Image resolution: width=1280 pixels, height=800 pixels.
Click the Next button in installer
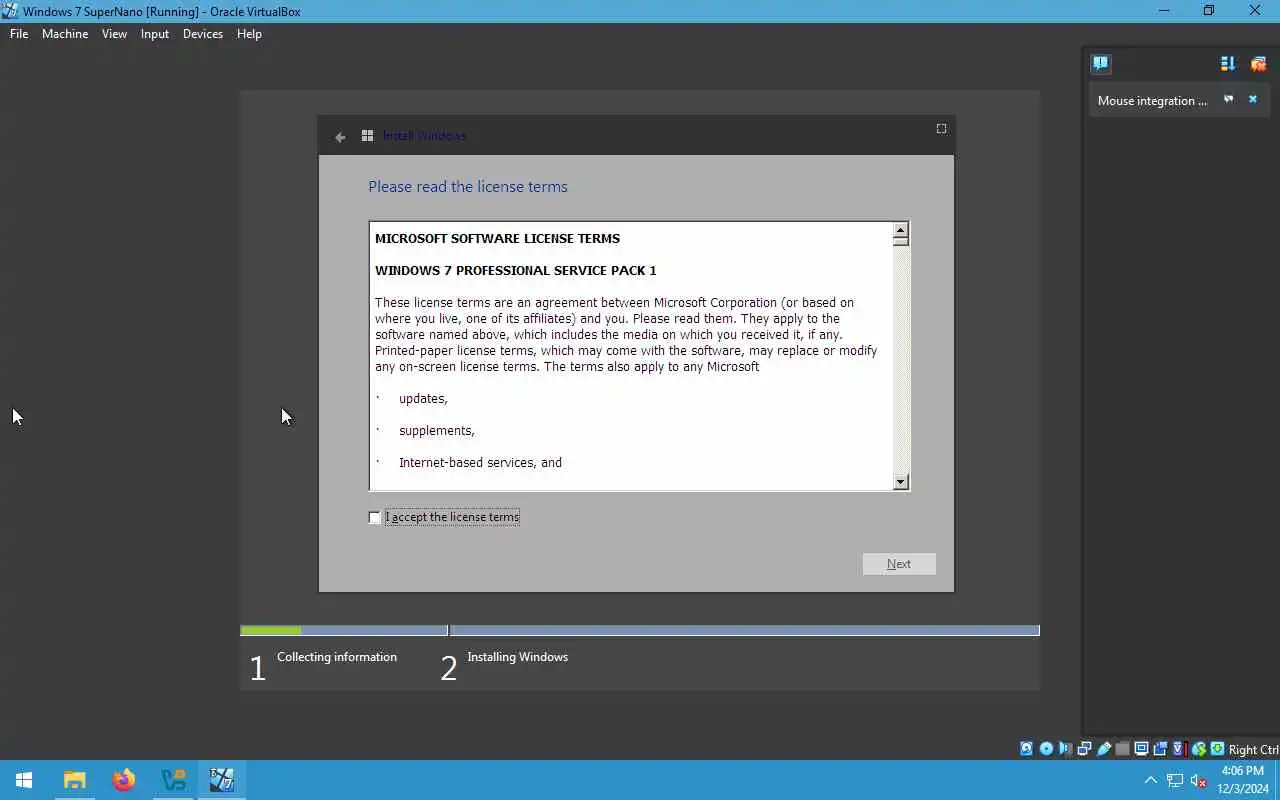click(x=899, y=564)
